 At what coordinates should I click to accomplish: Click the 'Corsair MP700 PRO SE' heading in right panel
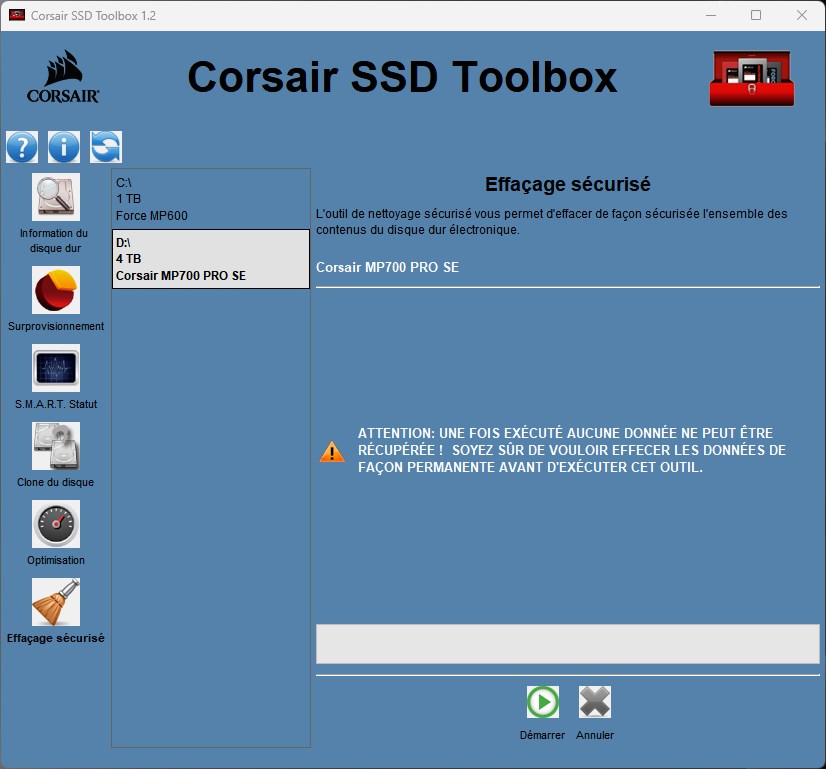[x=387, y=268]
